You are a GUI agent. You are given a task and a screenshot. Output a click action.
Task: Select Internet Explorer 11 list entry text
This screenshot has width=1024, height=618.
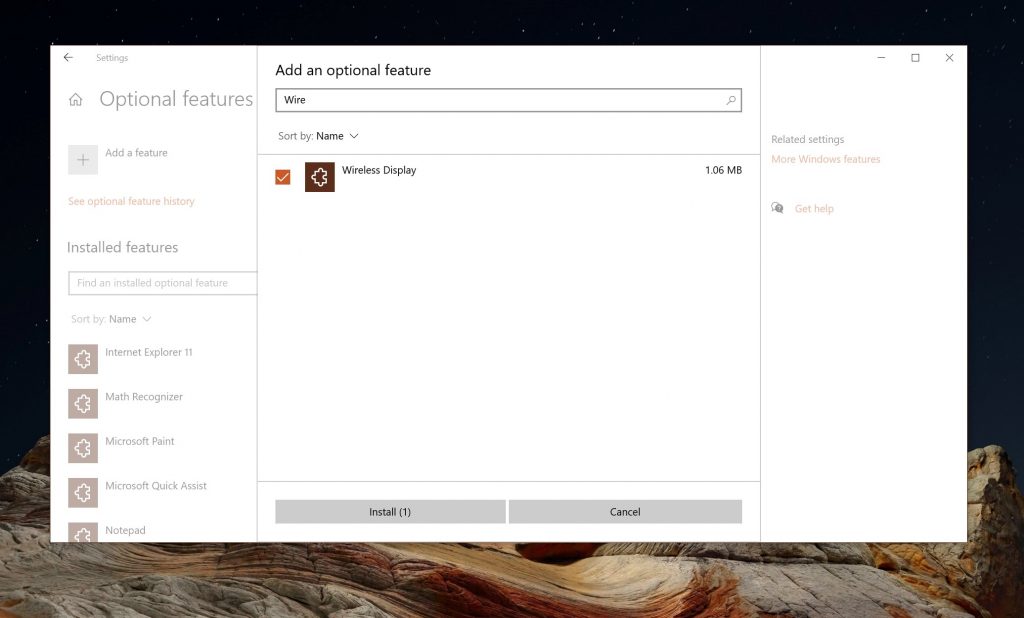point(149,352)
